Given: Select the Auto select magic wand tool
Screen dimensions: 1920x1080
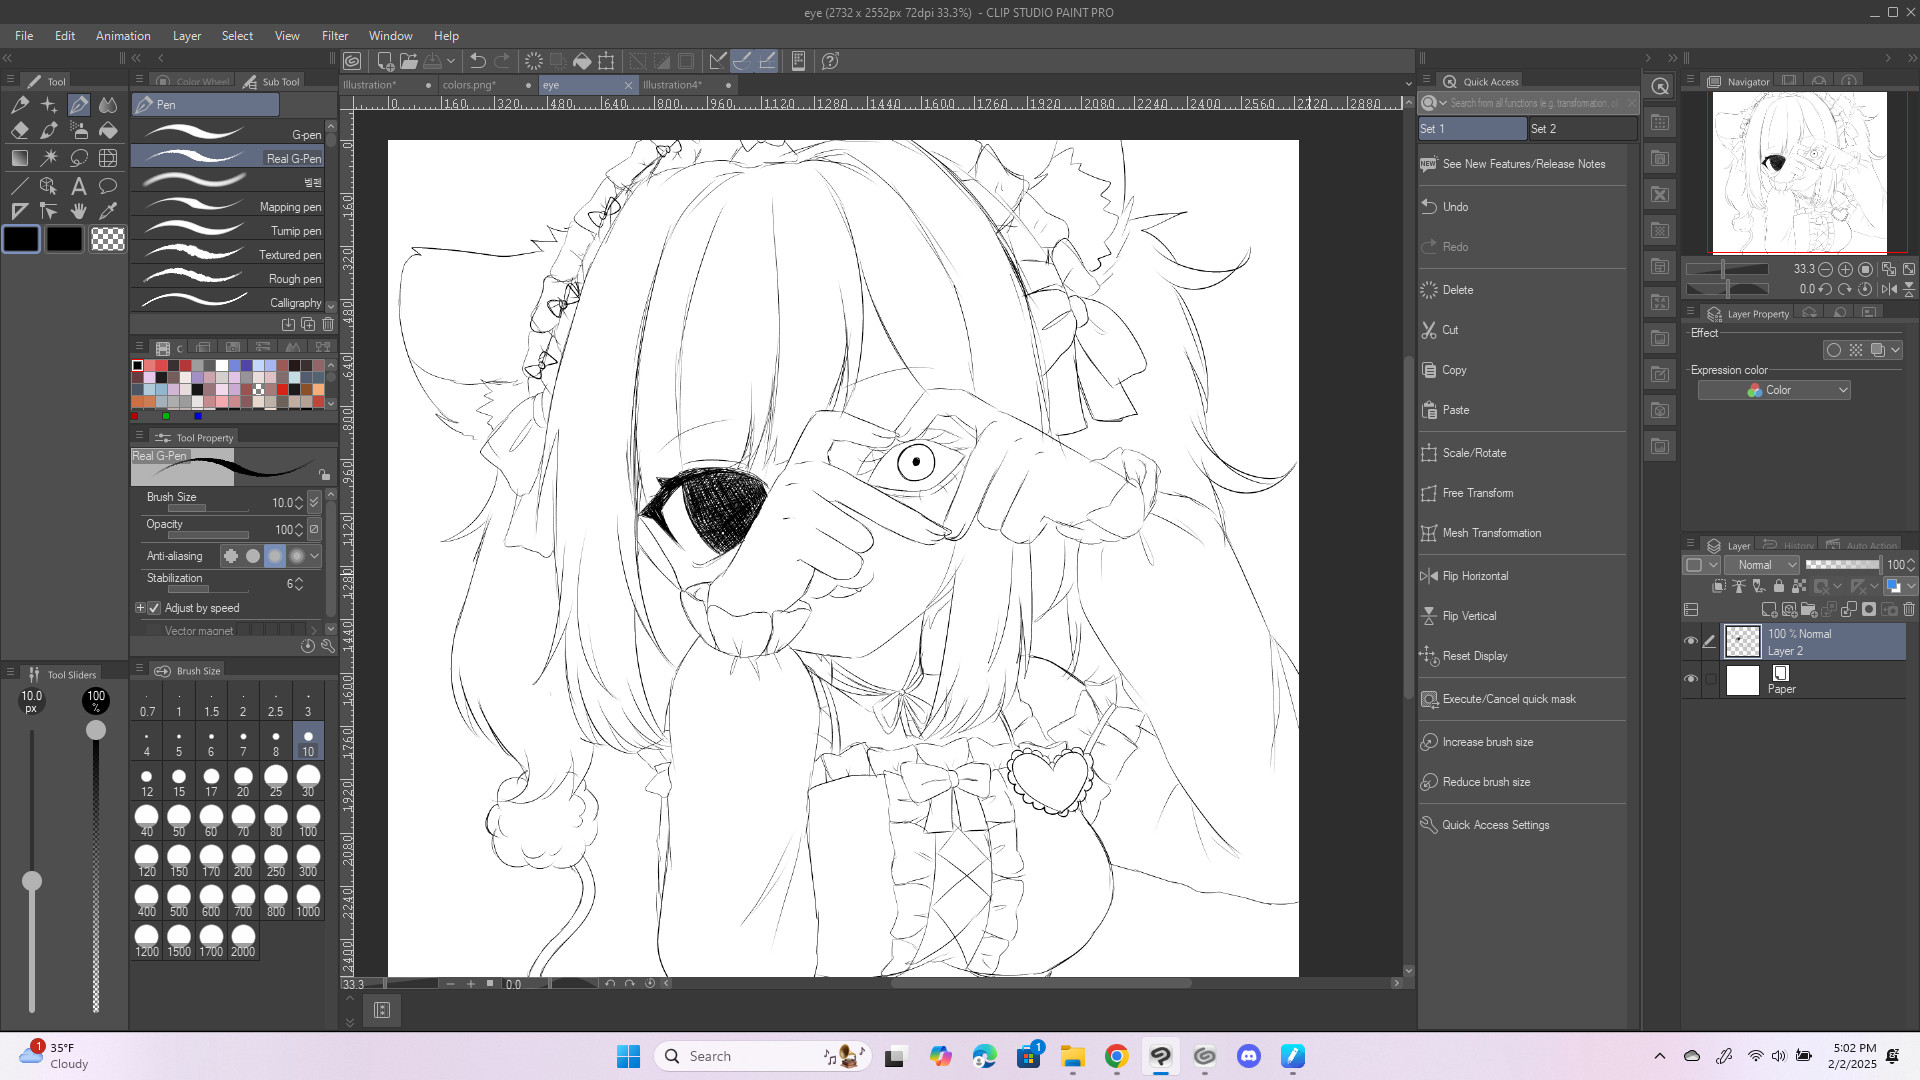Looking at the screenshot, I should click(49, 157).
